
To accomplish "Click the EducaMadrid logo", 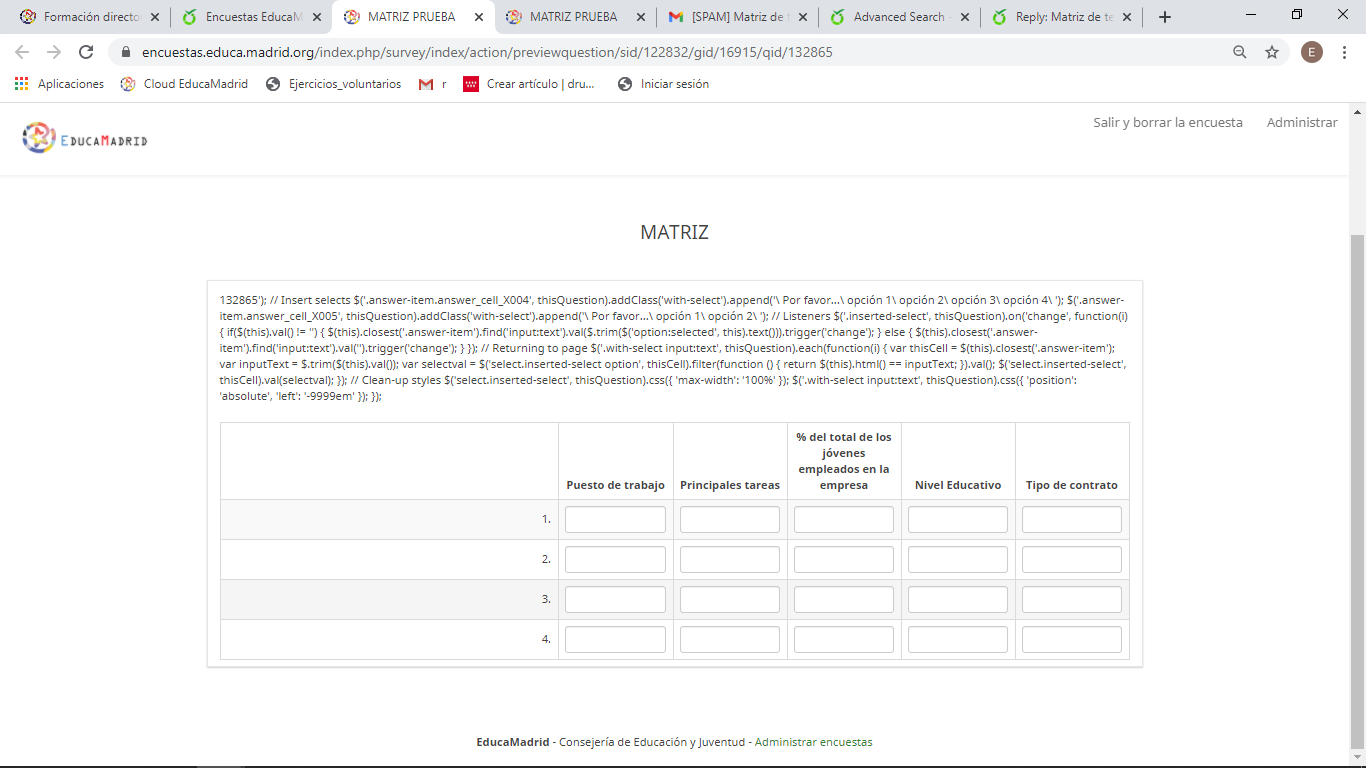I will point(85,138).
